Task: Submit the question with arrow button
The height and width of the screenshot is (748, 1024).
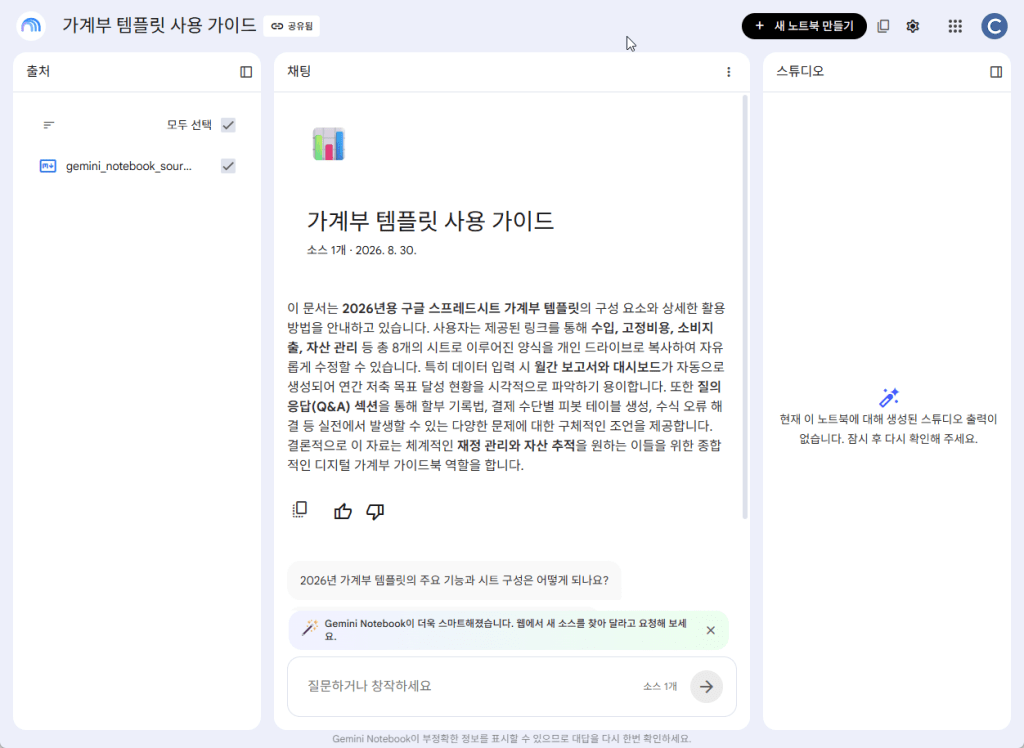Action: [707, 687]
